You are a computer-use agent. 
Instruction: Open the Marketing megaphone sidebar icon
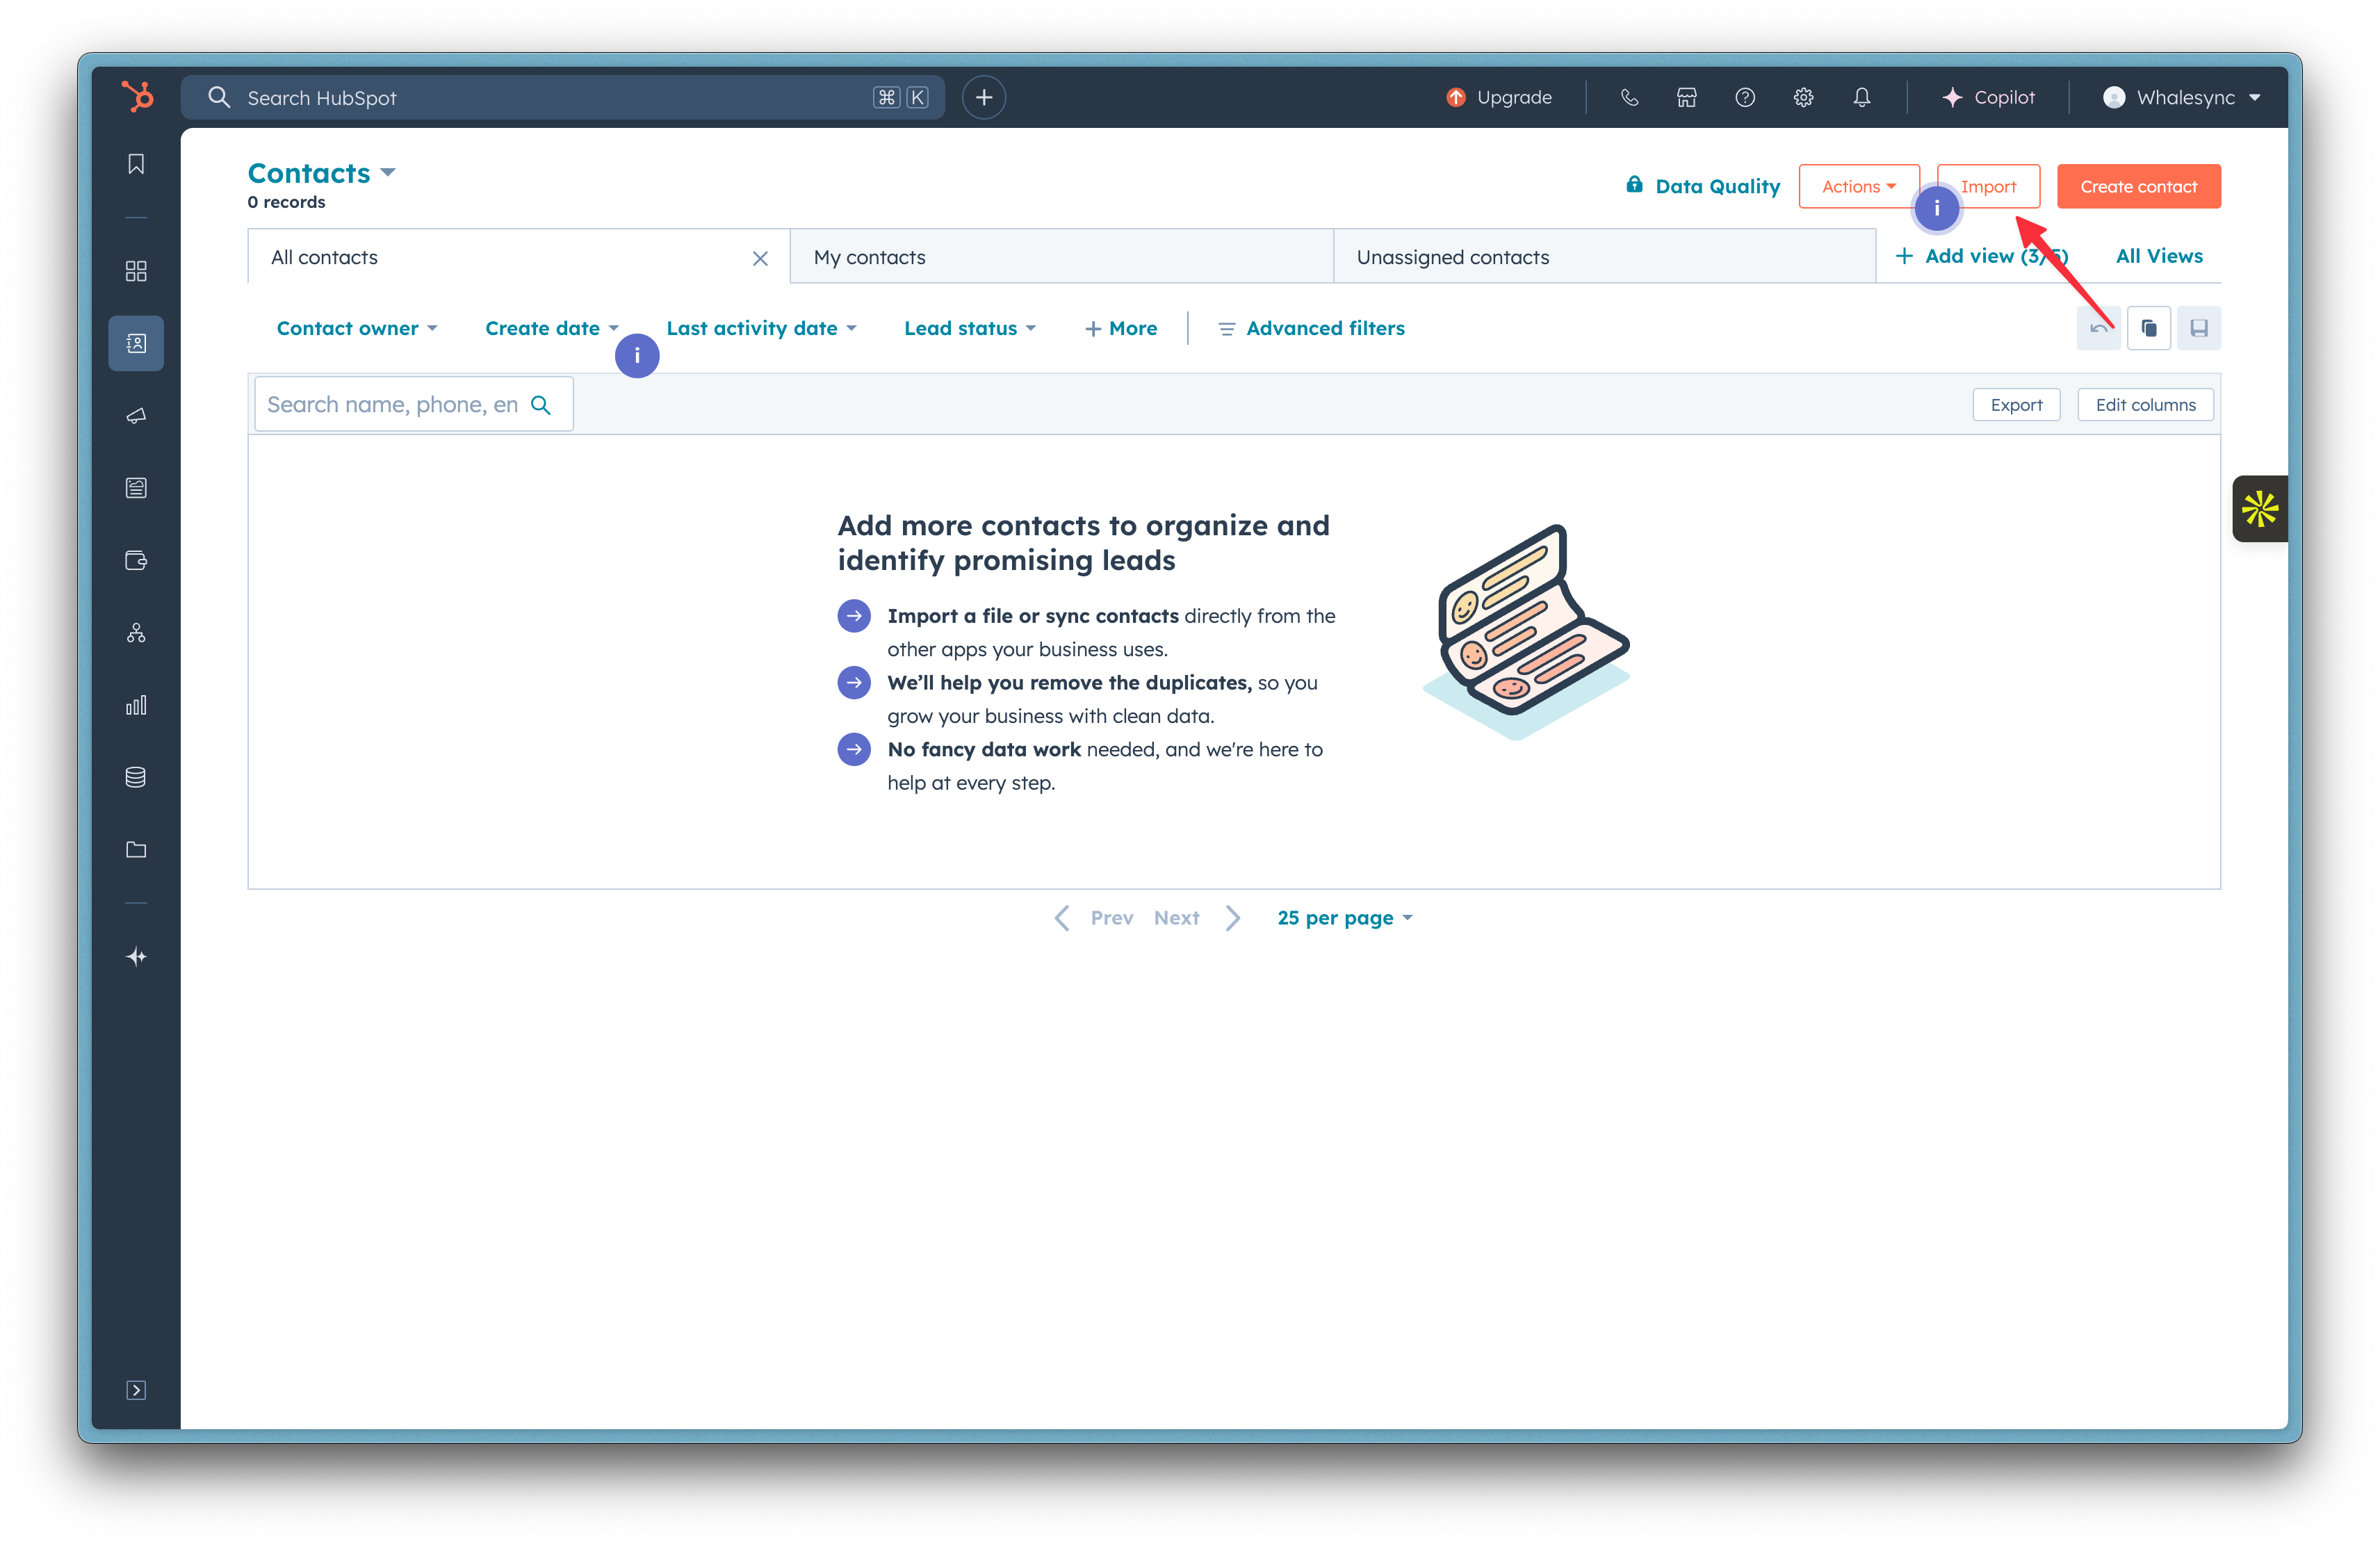[136, 416]
